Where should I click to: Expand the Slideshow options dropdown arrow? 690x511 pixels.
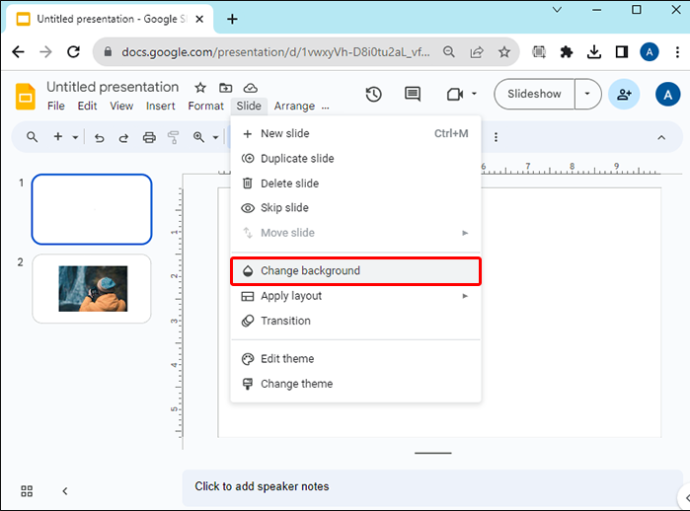coord(587,94)
